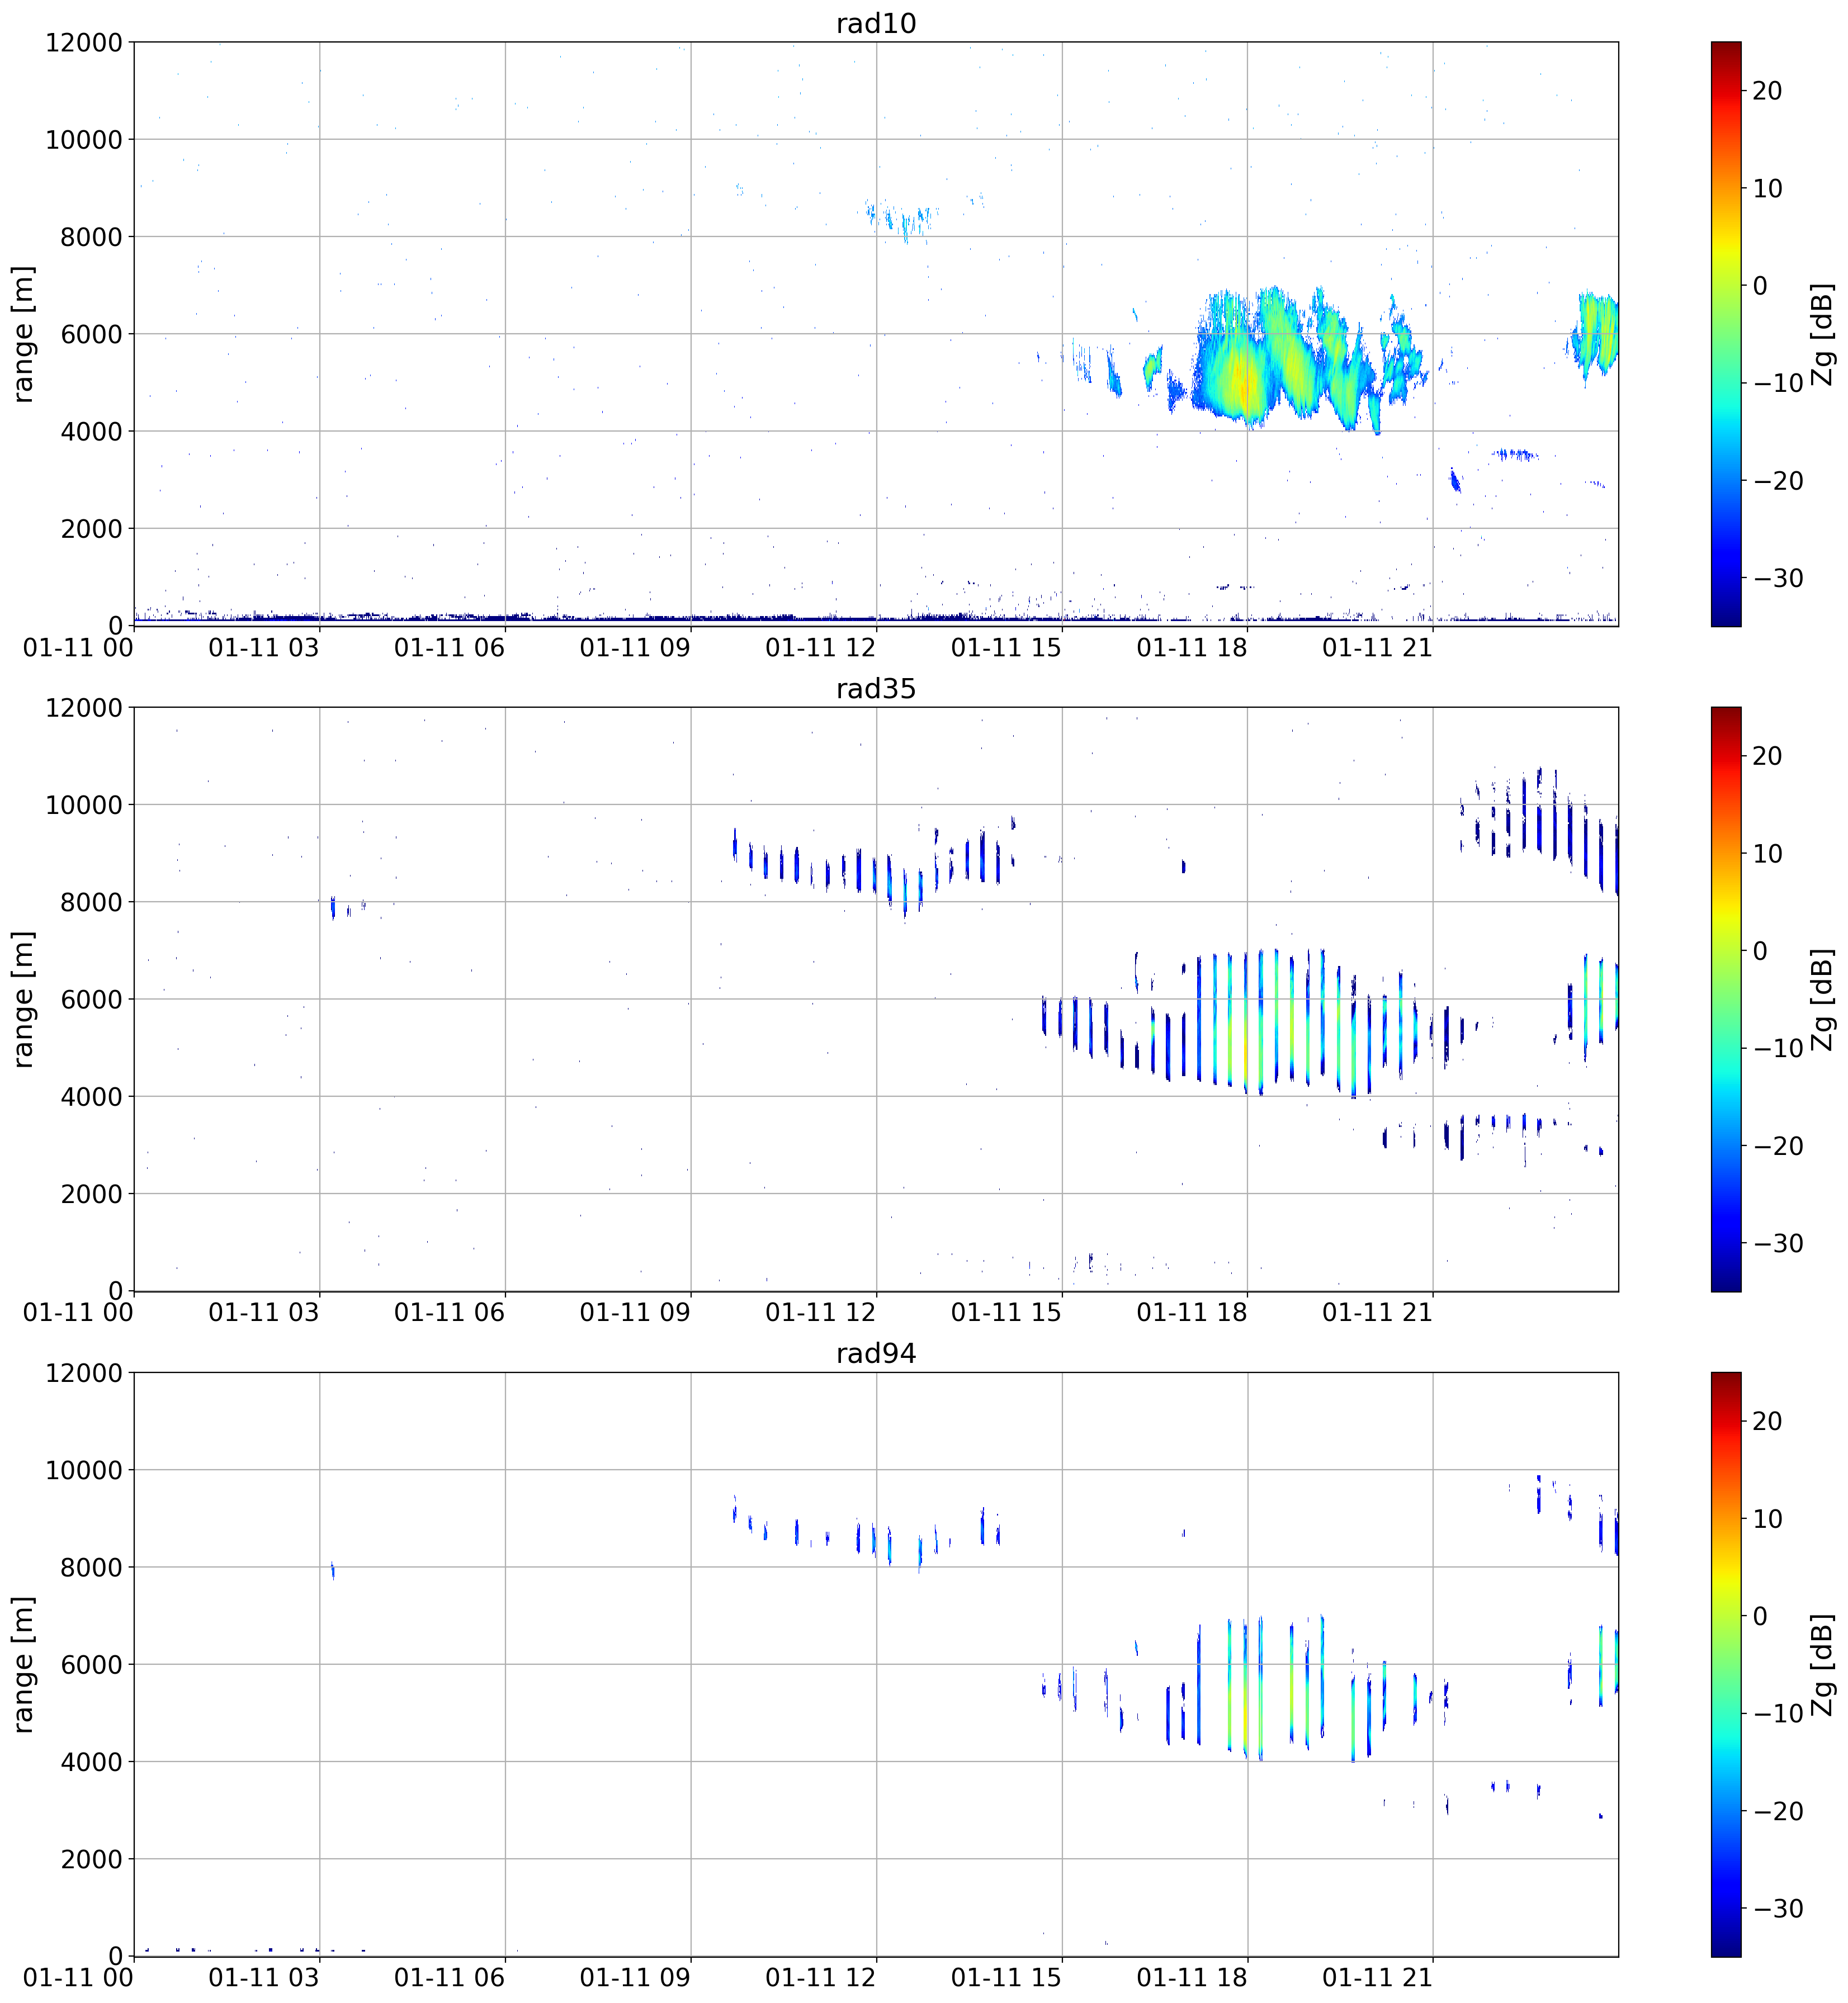1848x2003 pixels.
Task: Click the 2000 y-tick in rad35 panel
Action: pyautogui.click(x=91, y=1193)
